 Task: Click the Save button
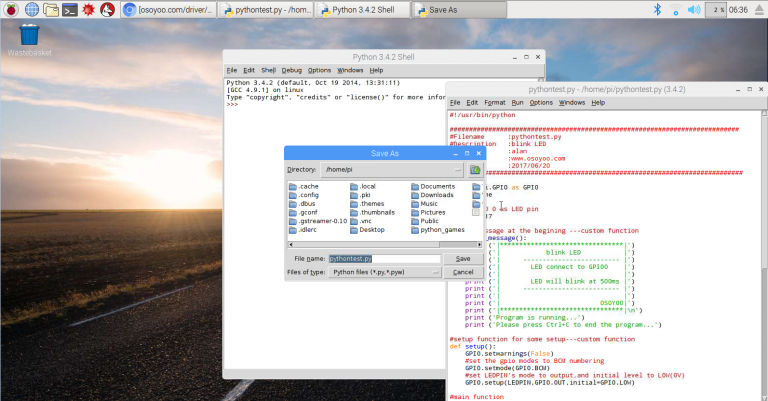463,258
